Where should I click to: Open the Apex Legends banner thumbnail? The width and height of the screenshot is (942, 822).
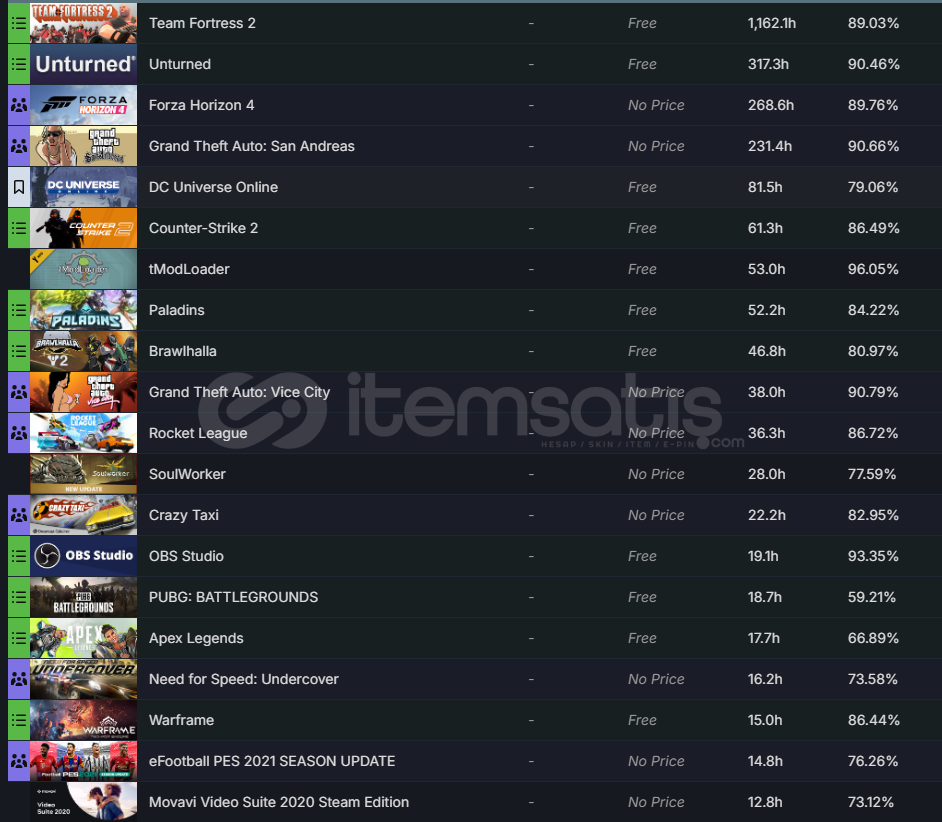(84, 638)
